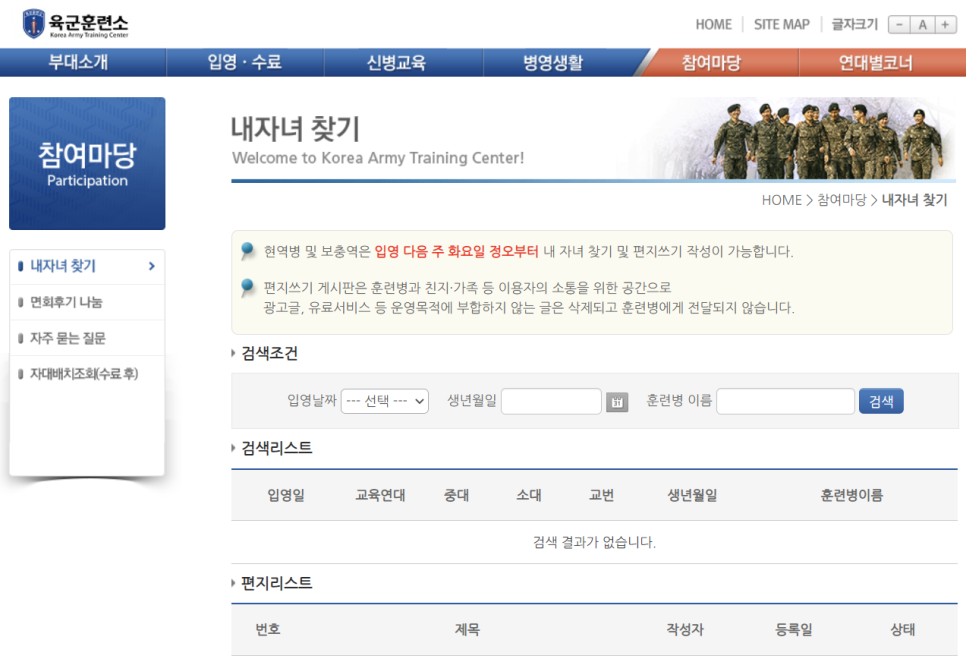Collapse the 검색조건 section triangle

click(233, 353)
